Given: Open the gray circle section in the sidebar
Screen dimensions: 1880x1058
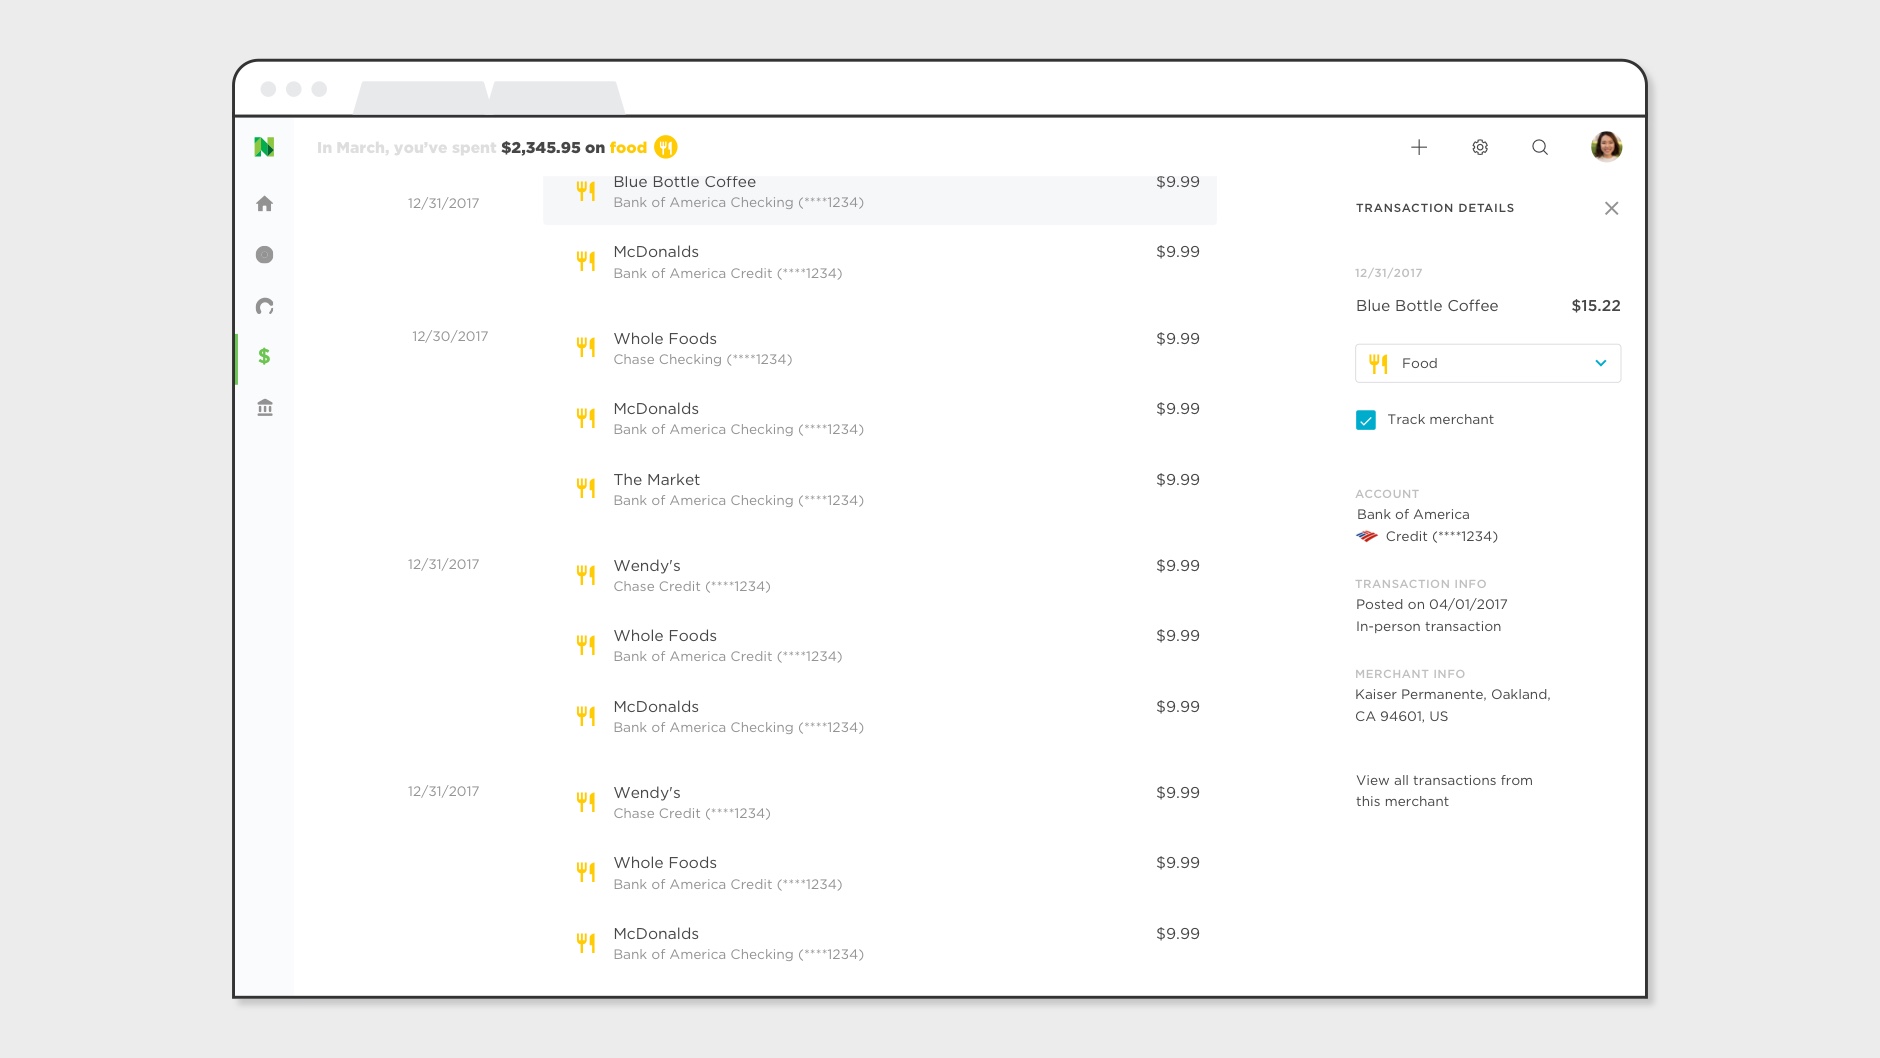Looking at the screenshot, I should tap(264, 255).
